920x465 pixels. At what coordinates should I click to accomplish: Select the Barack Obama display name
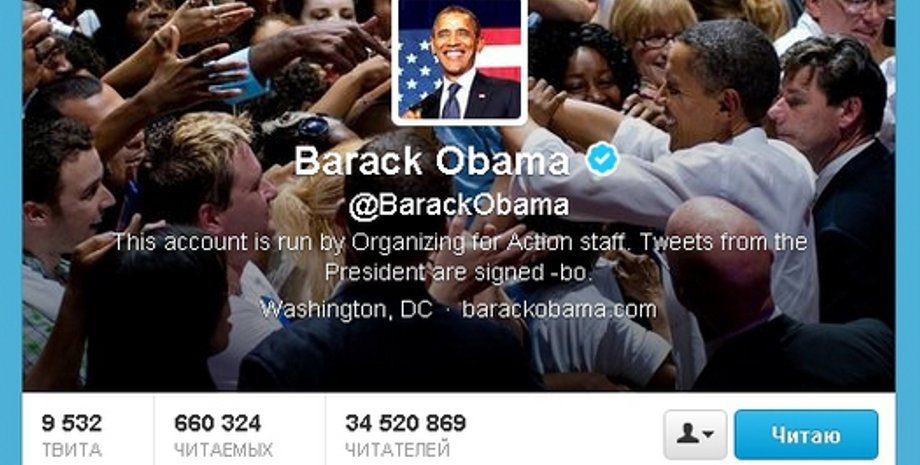[431, 160]
